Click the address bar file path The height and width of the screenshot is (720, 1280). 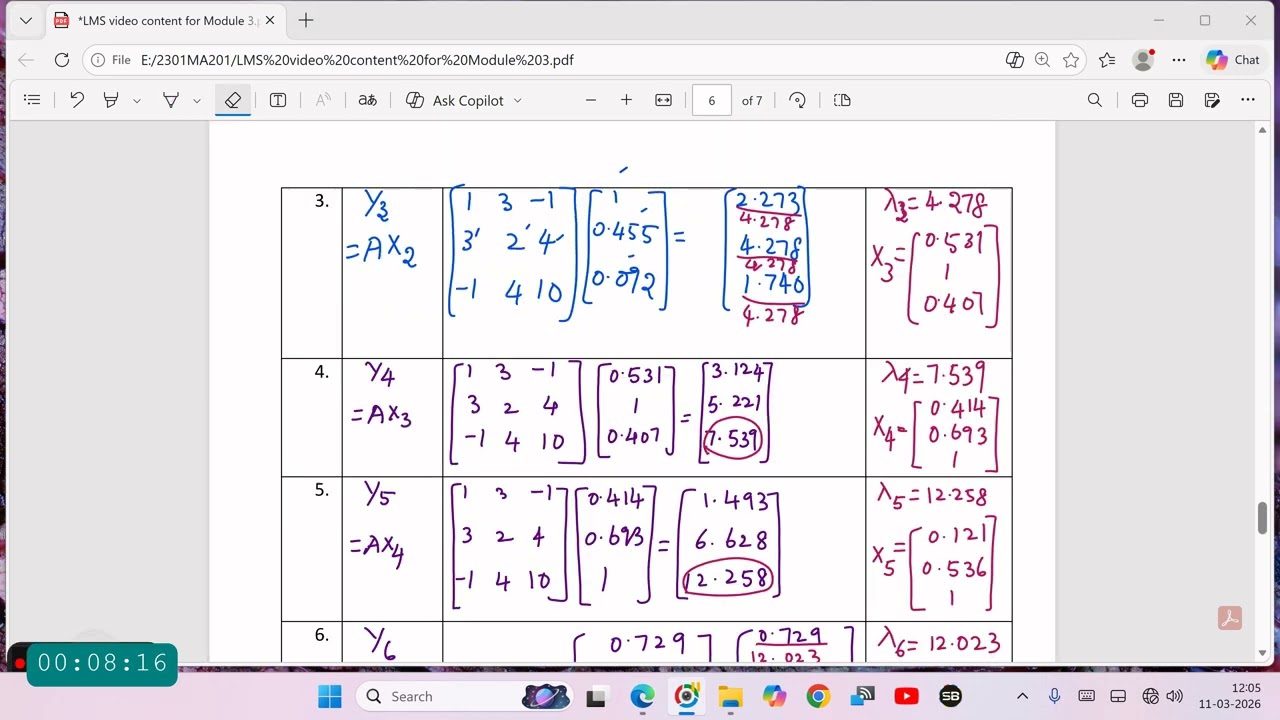click(x=357, y=60)
